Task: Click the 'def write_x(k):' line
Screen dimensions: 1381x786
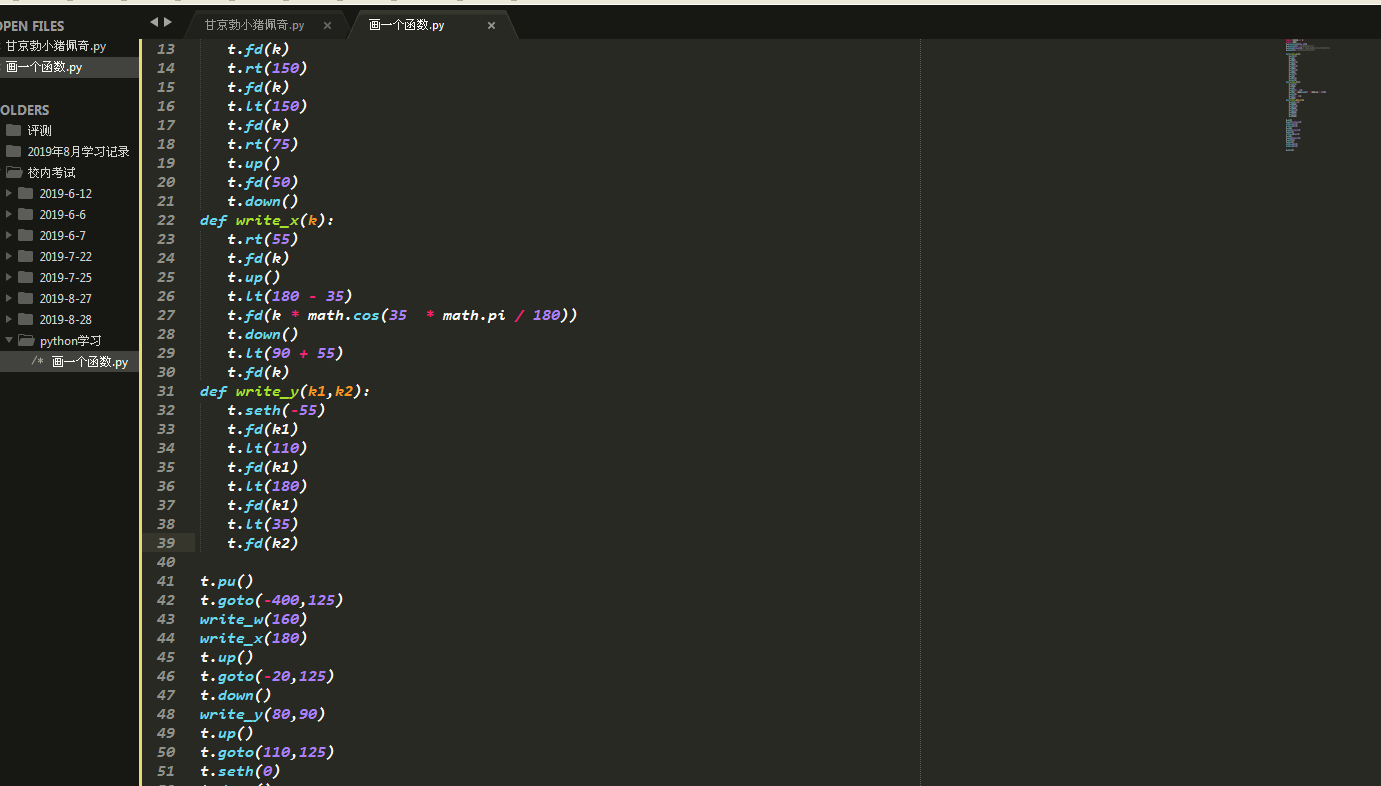Action: (267, 220)
